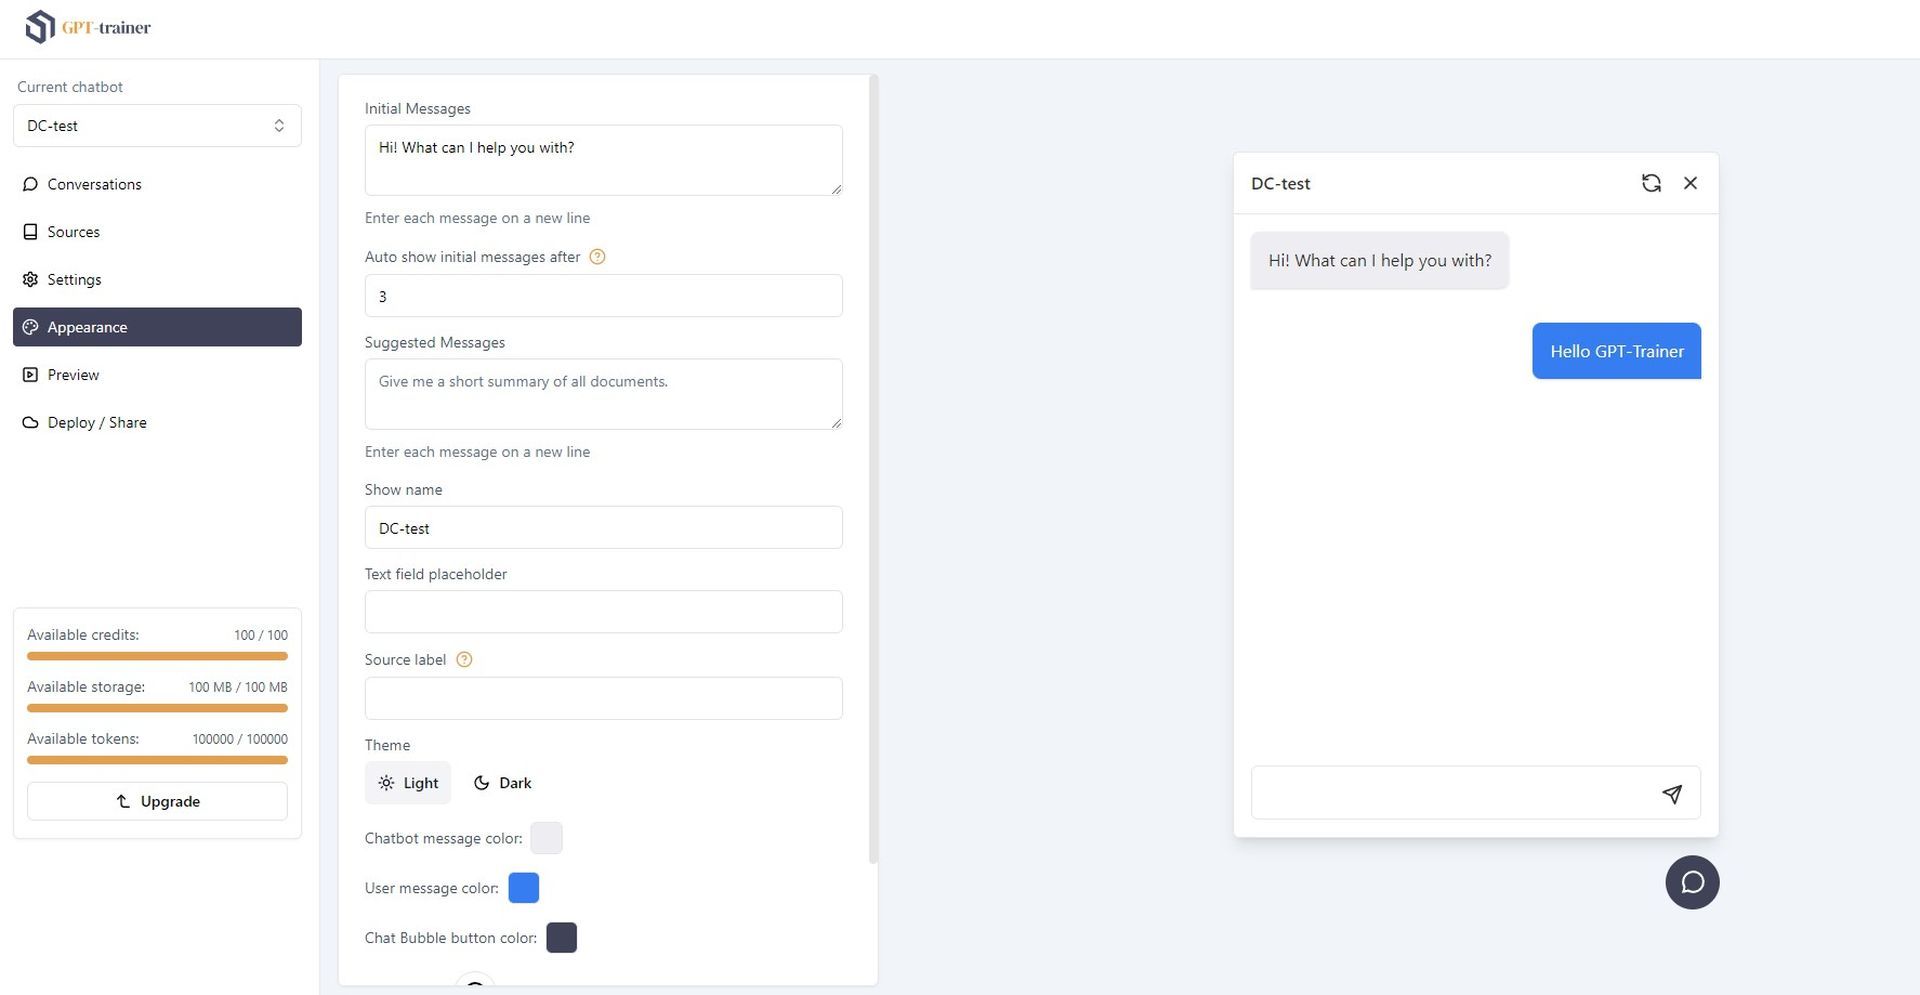Click the resize handle of Initial Messages box
The width and height of the screenshot is (1920, 995).
click(836, 189)
